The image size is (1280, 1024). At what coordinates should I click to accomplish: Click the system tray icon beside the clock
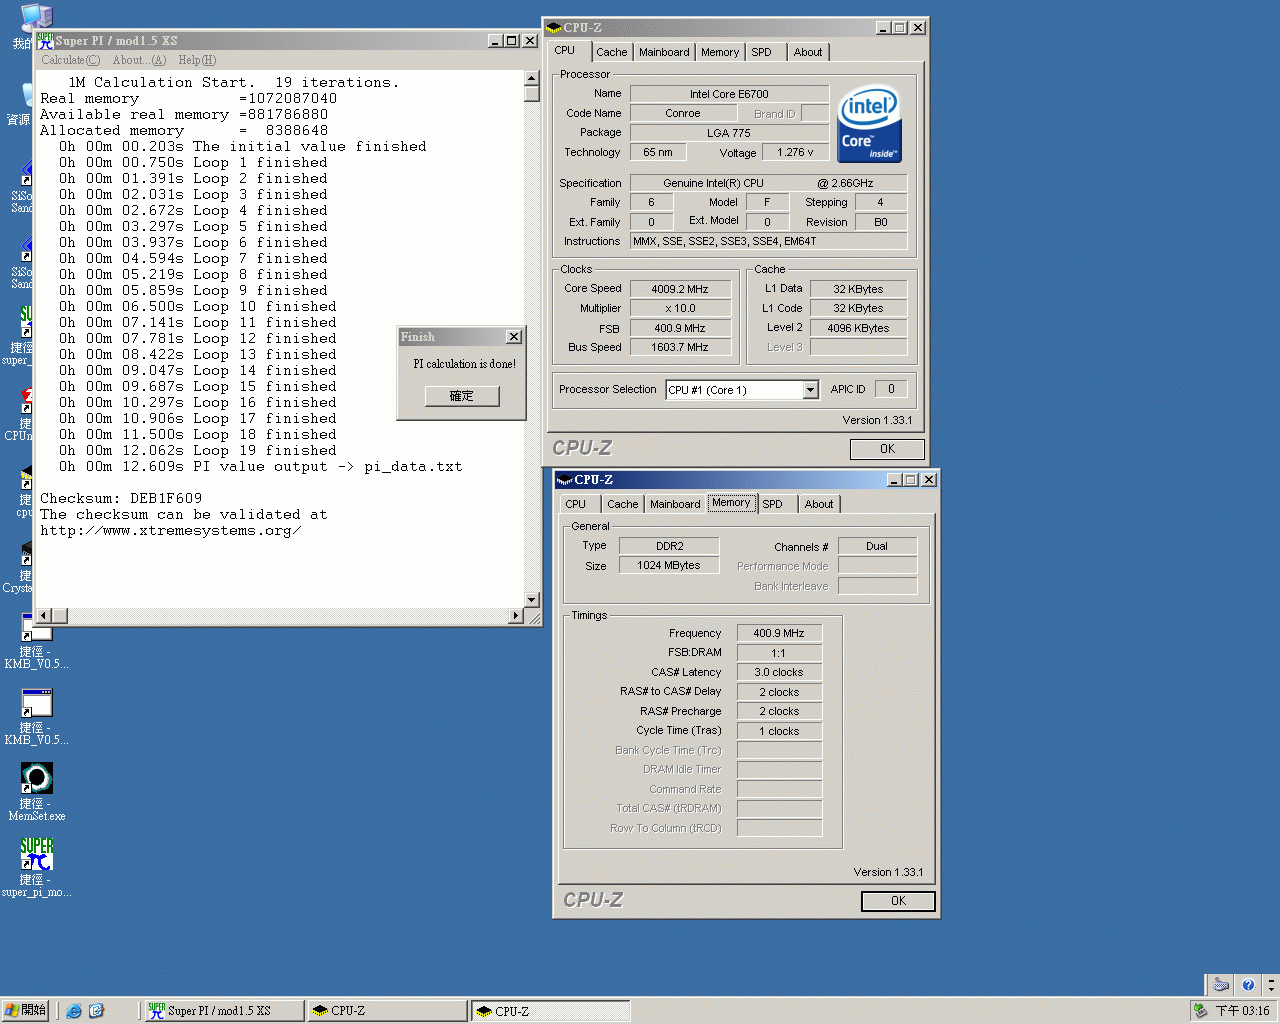tap(1200, 1011)
